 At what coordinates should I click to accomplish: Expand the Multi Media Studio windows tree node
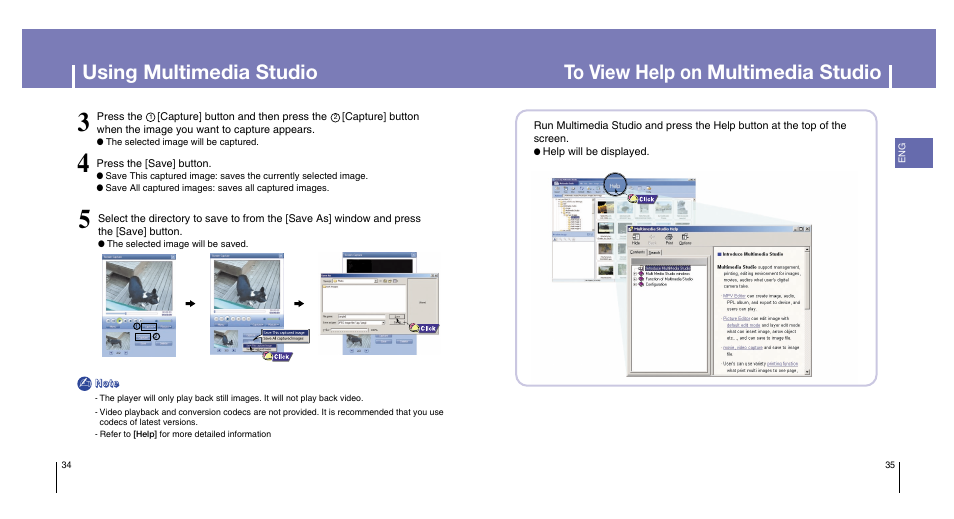635,274
